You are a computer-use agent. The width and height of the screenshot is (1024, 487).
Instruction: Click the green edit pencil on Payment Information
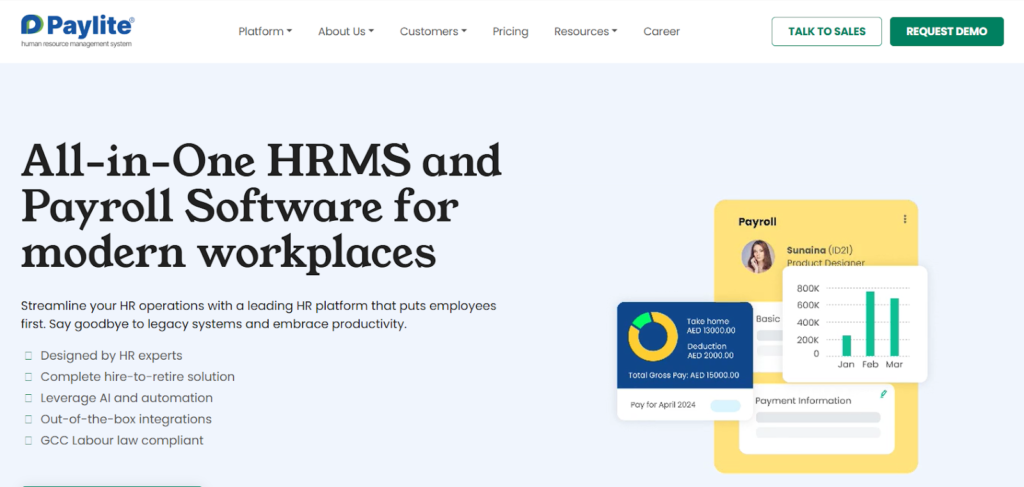[883, 395]
